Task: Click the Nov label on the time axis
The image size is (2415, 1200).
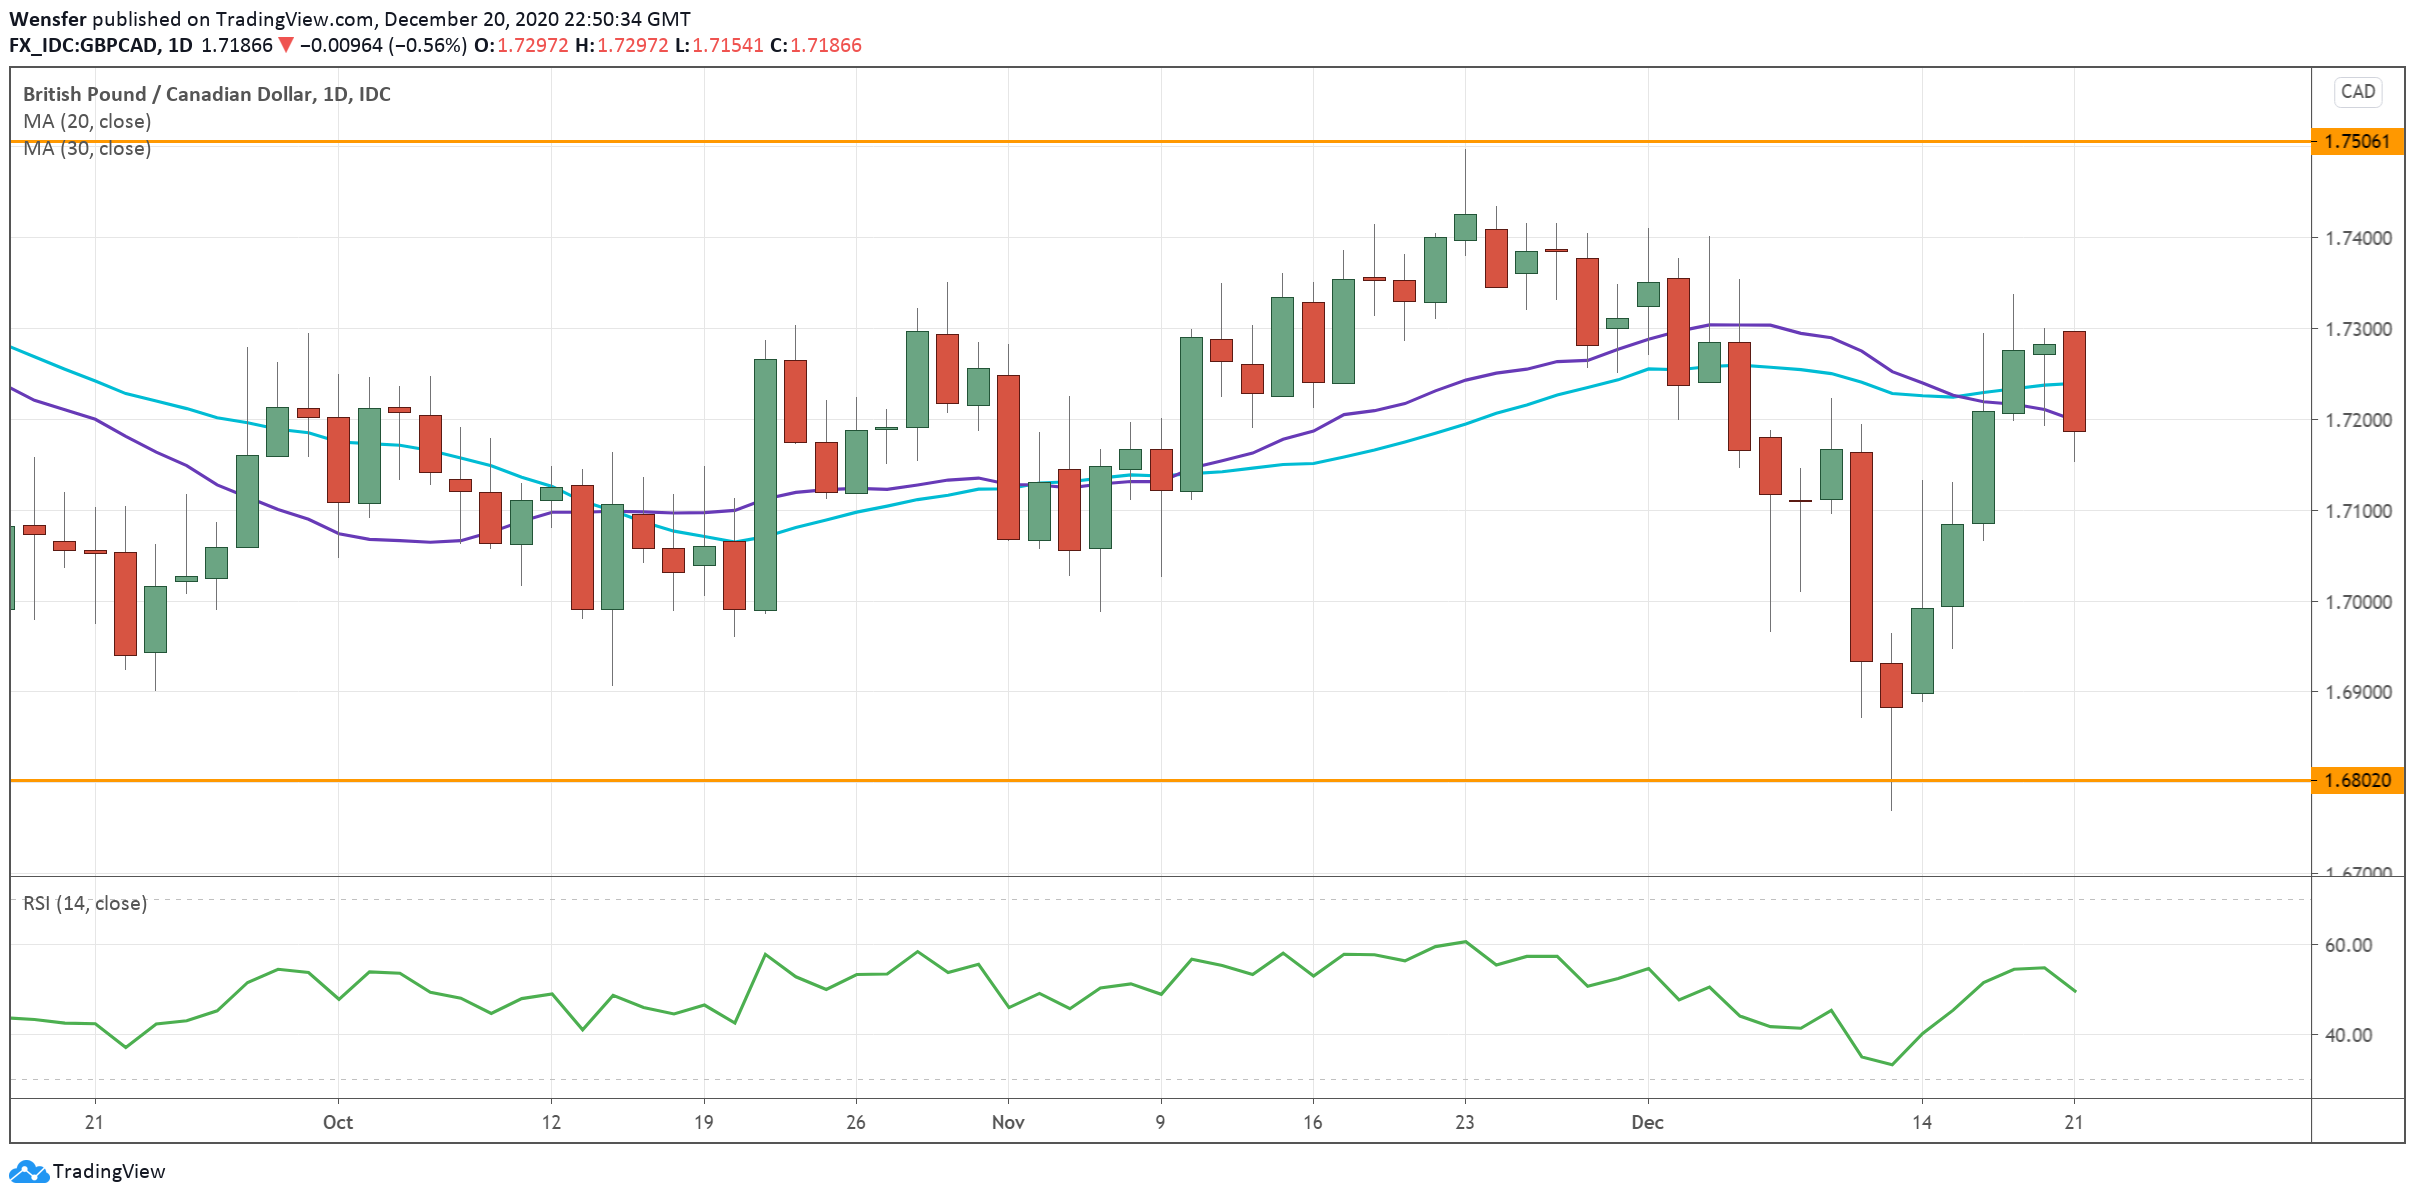Action: click(x=1008, y=1122)
